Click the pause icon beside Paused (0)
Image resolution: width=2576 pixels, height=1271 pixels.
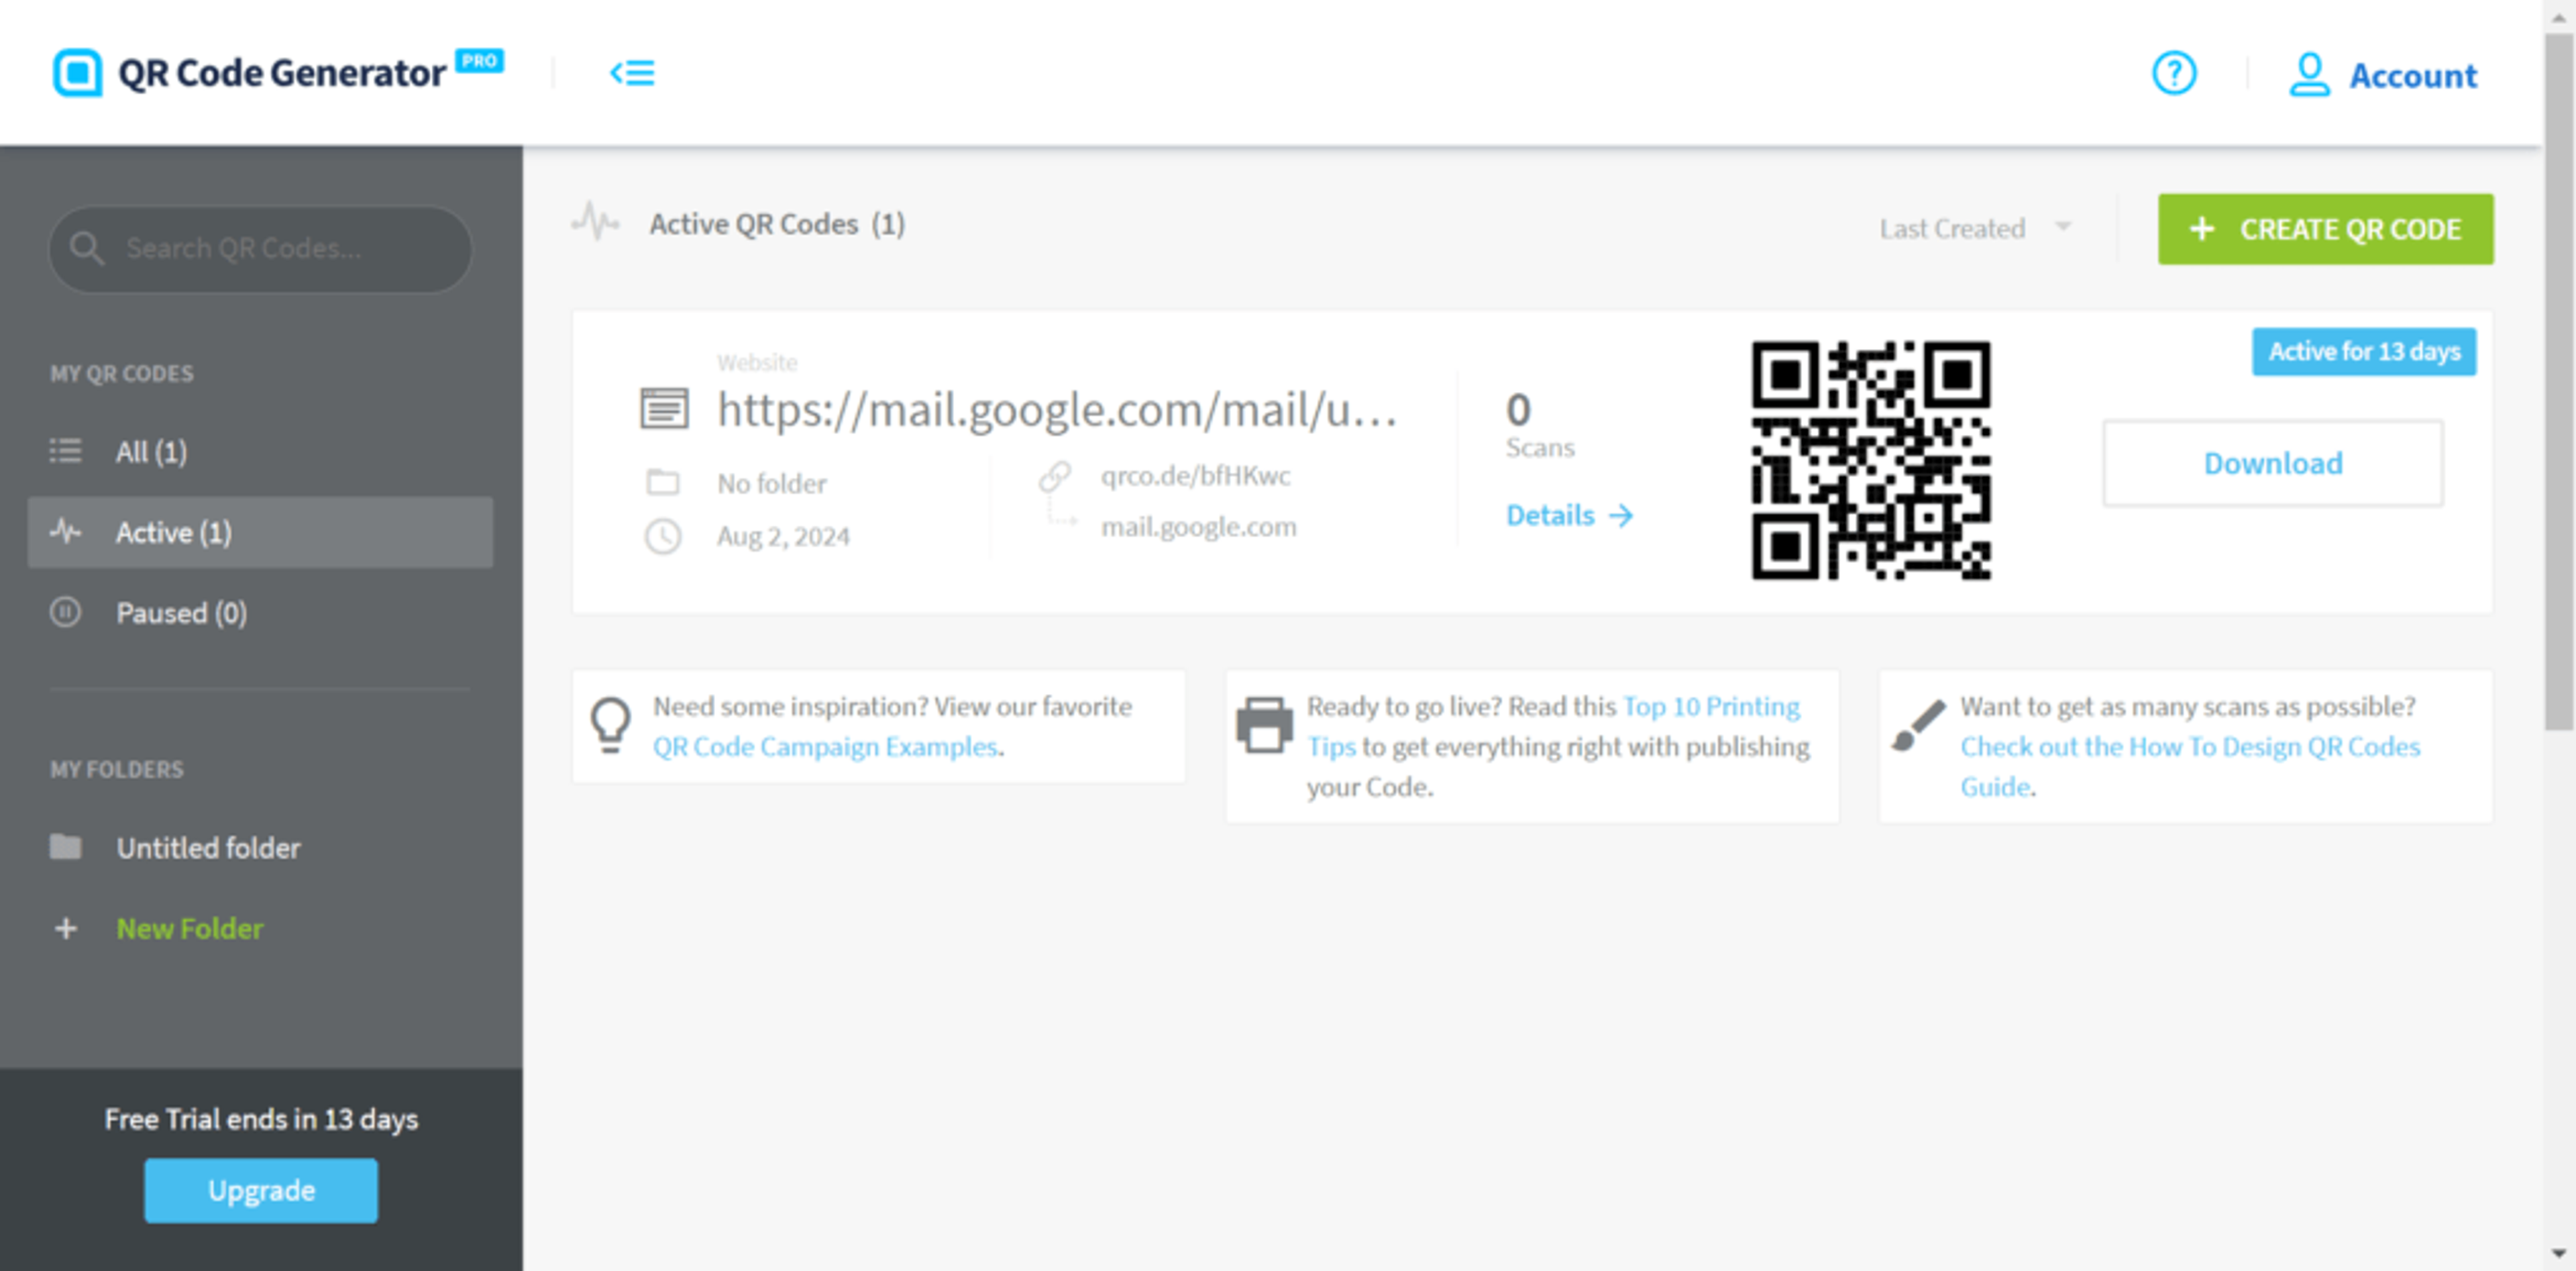[66, 612]
